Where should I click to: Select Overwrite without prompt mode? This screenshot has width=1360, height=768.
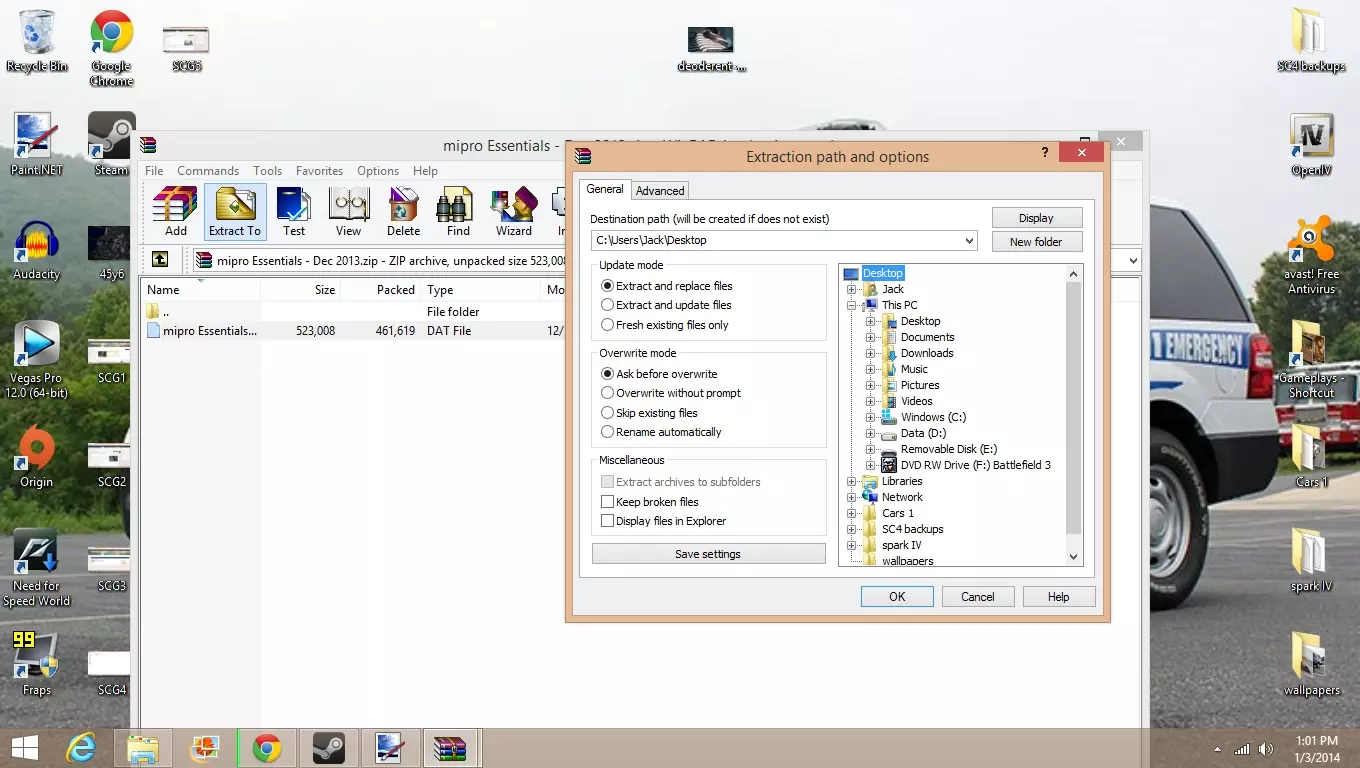[671, 393]
